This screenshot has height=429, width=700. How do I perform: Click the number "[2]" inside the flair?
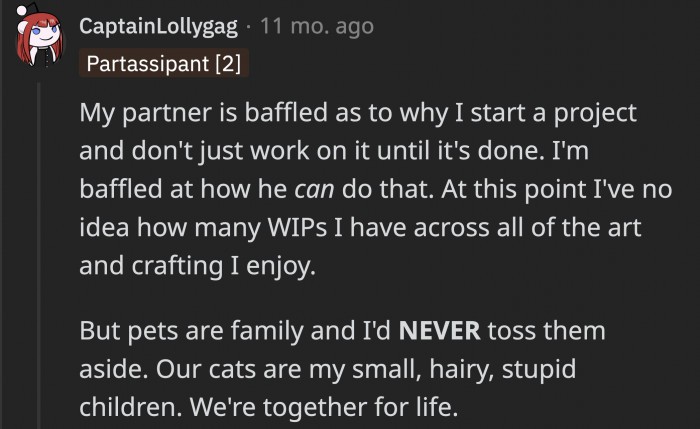point(225,64)
